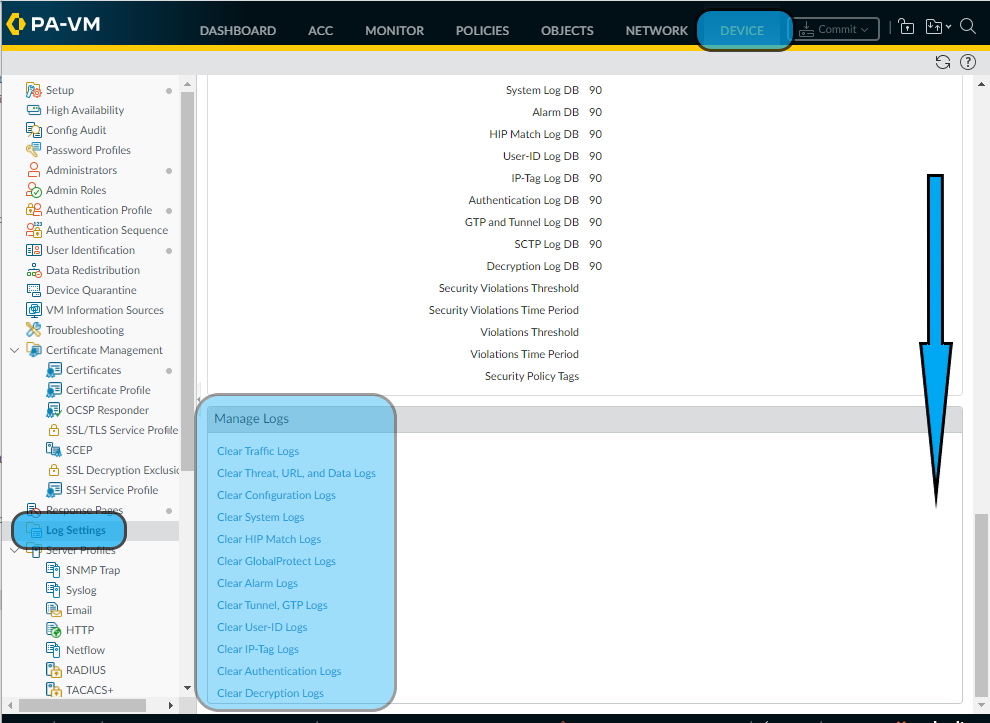Click the search magnifier icon
This screenshot has width=990, height=723.
click(x=968, y=27)
